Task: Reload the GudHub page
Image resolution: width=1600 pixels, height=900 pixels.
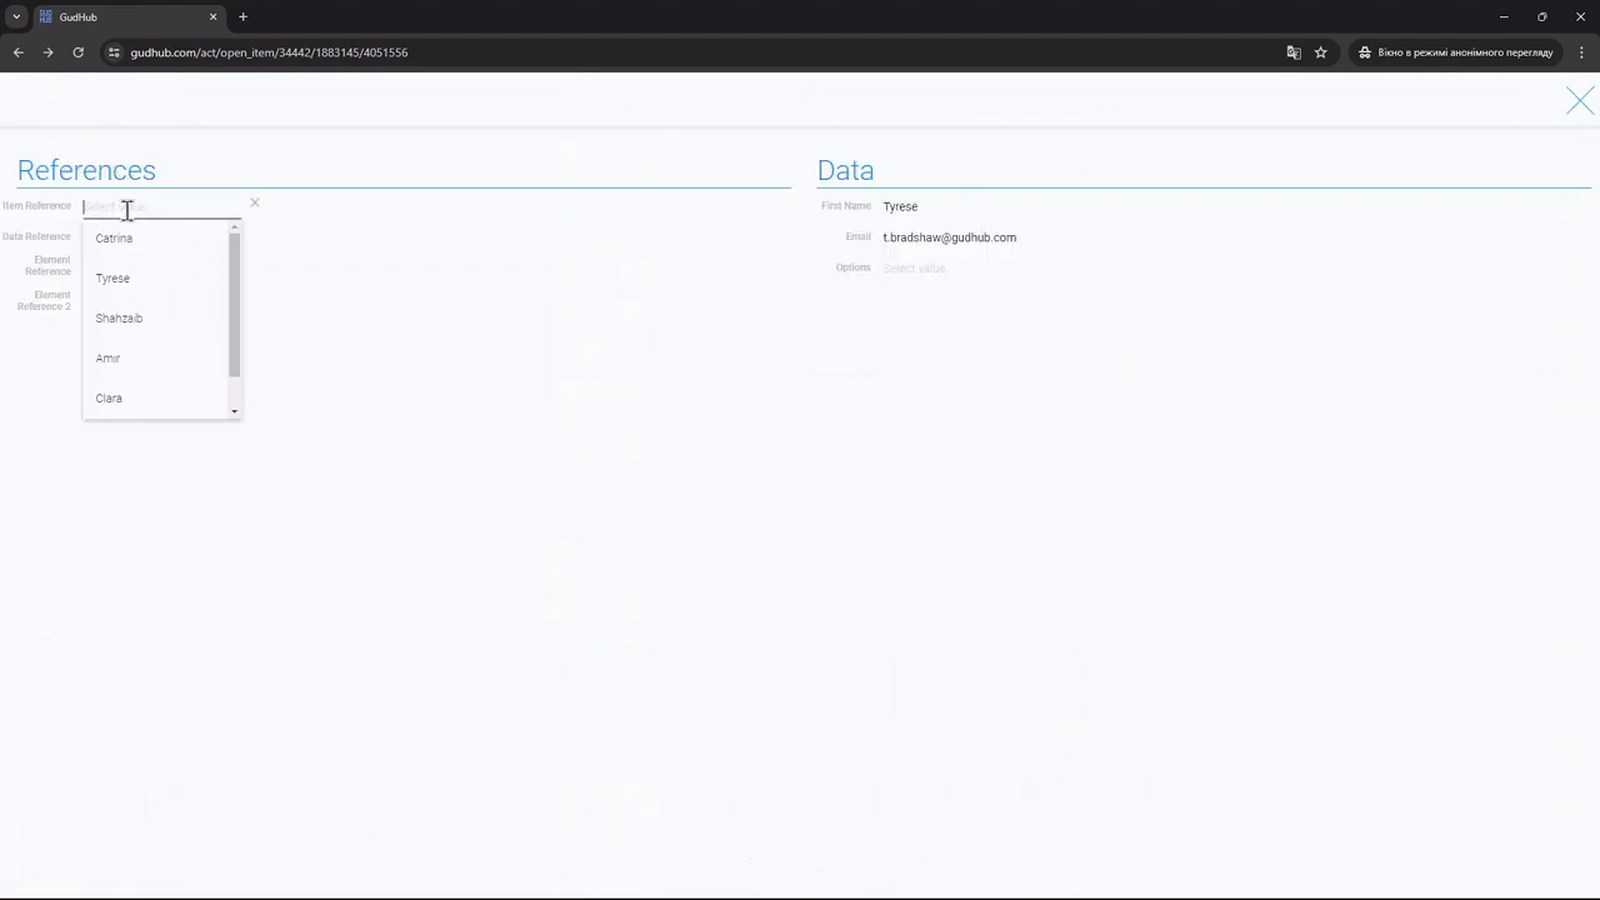Action: click(x=78, y=52)
